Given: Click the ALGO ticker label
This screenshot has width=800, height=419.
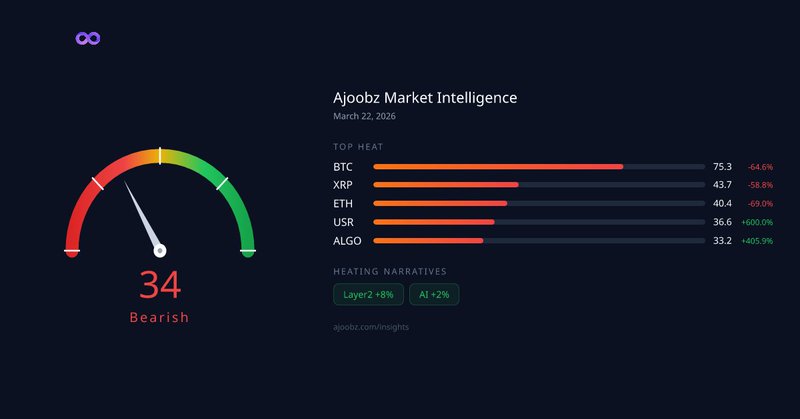Looking at the screenshot, I should (347, 241).
